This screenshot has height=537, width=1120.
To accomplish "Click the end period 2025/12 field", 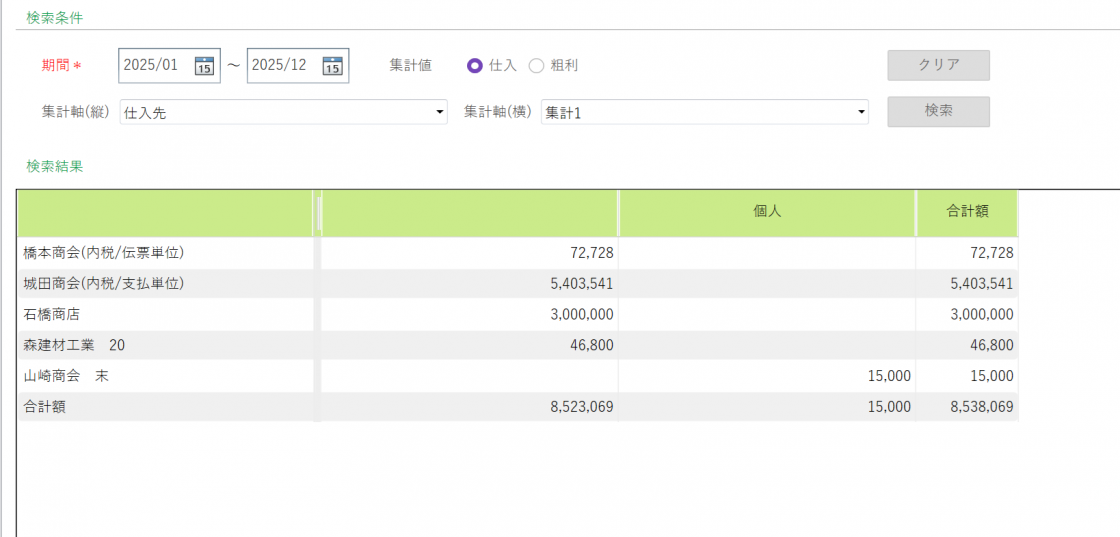I will (x=281, y=66).
